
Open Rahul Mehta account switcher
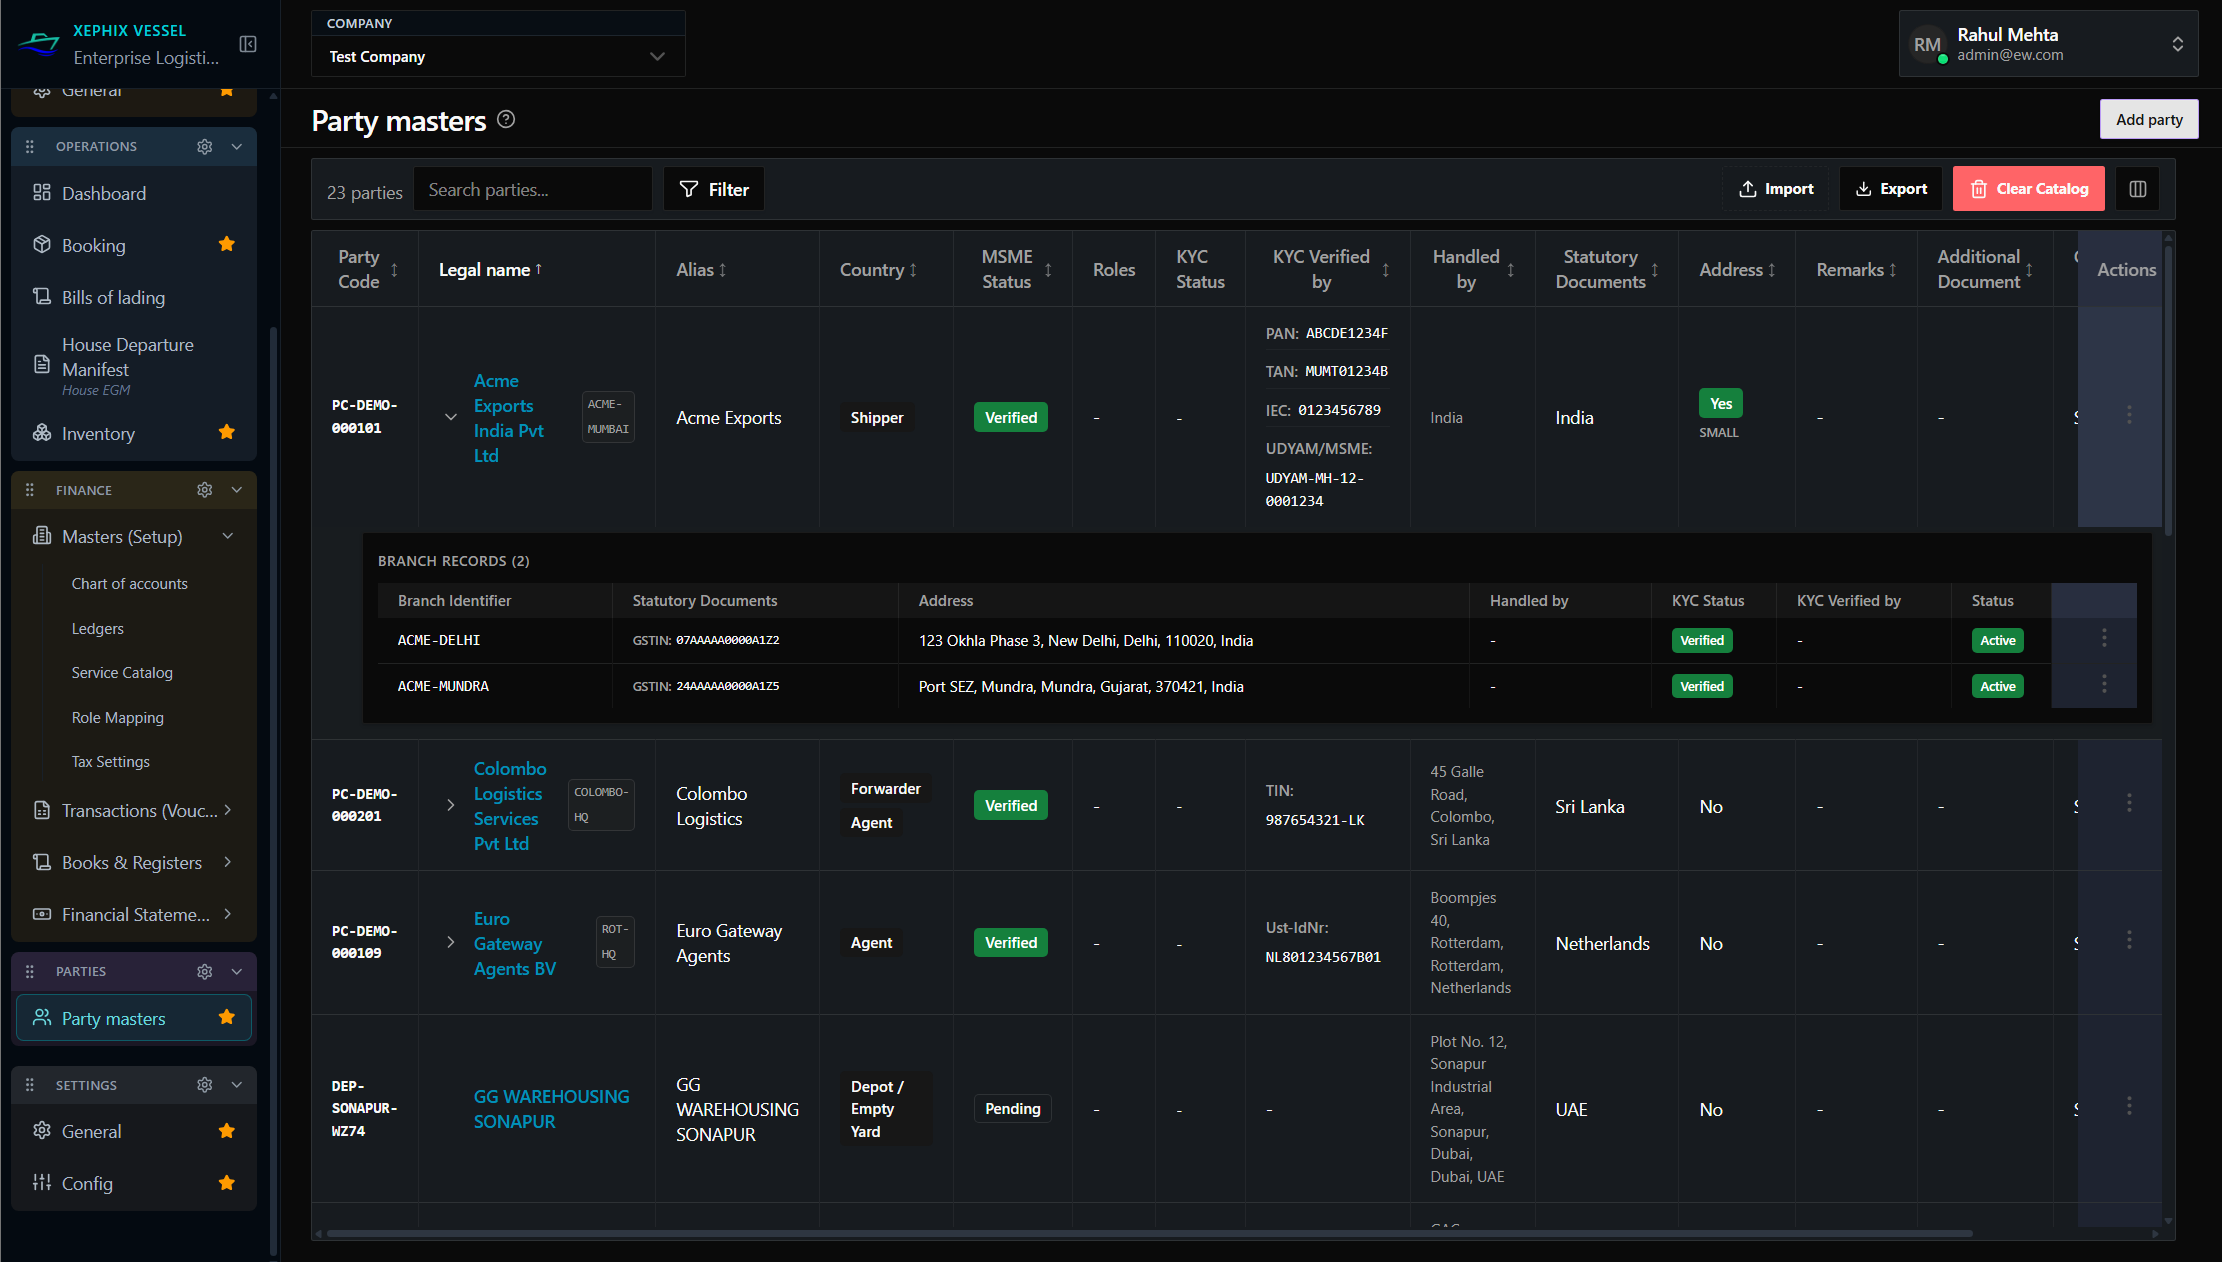click(x=2048, y=44)
